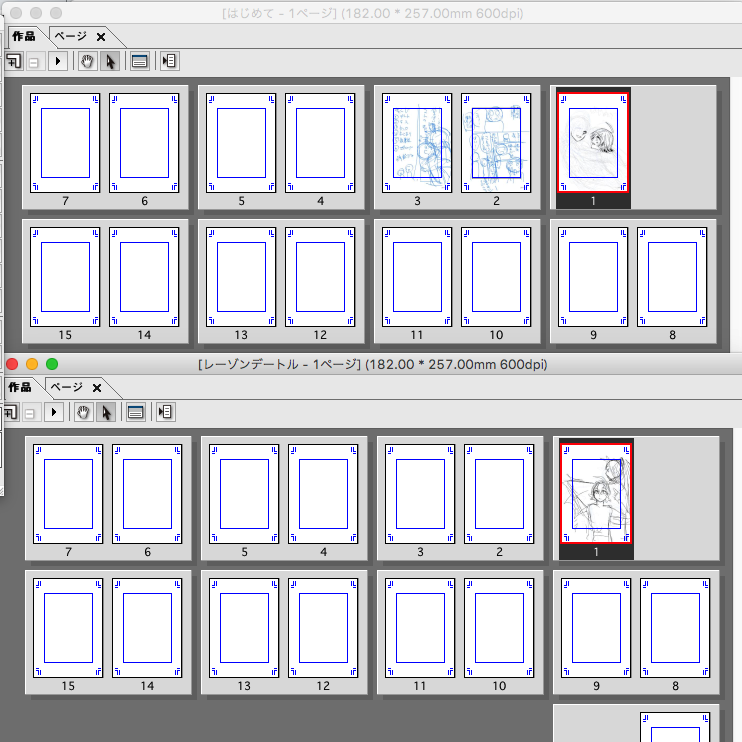
Task: Select page 12 thumbnail in はじめて window
Action: (320, 277)
